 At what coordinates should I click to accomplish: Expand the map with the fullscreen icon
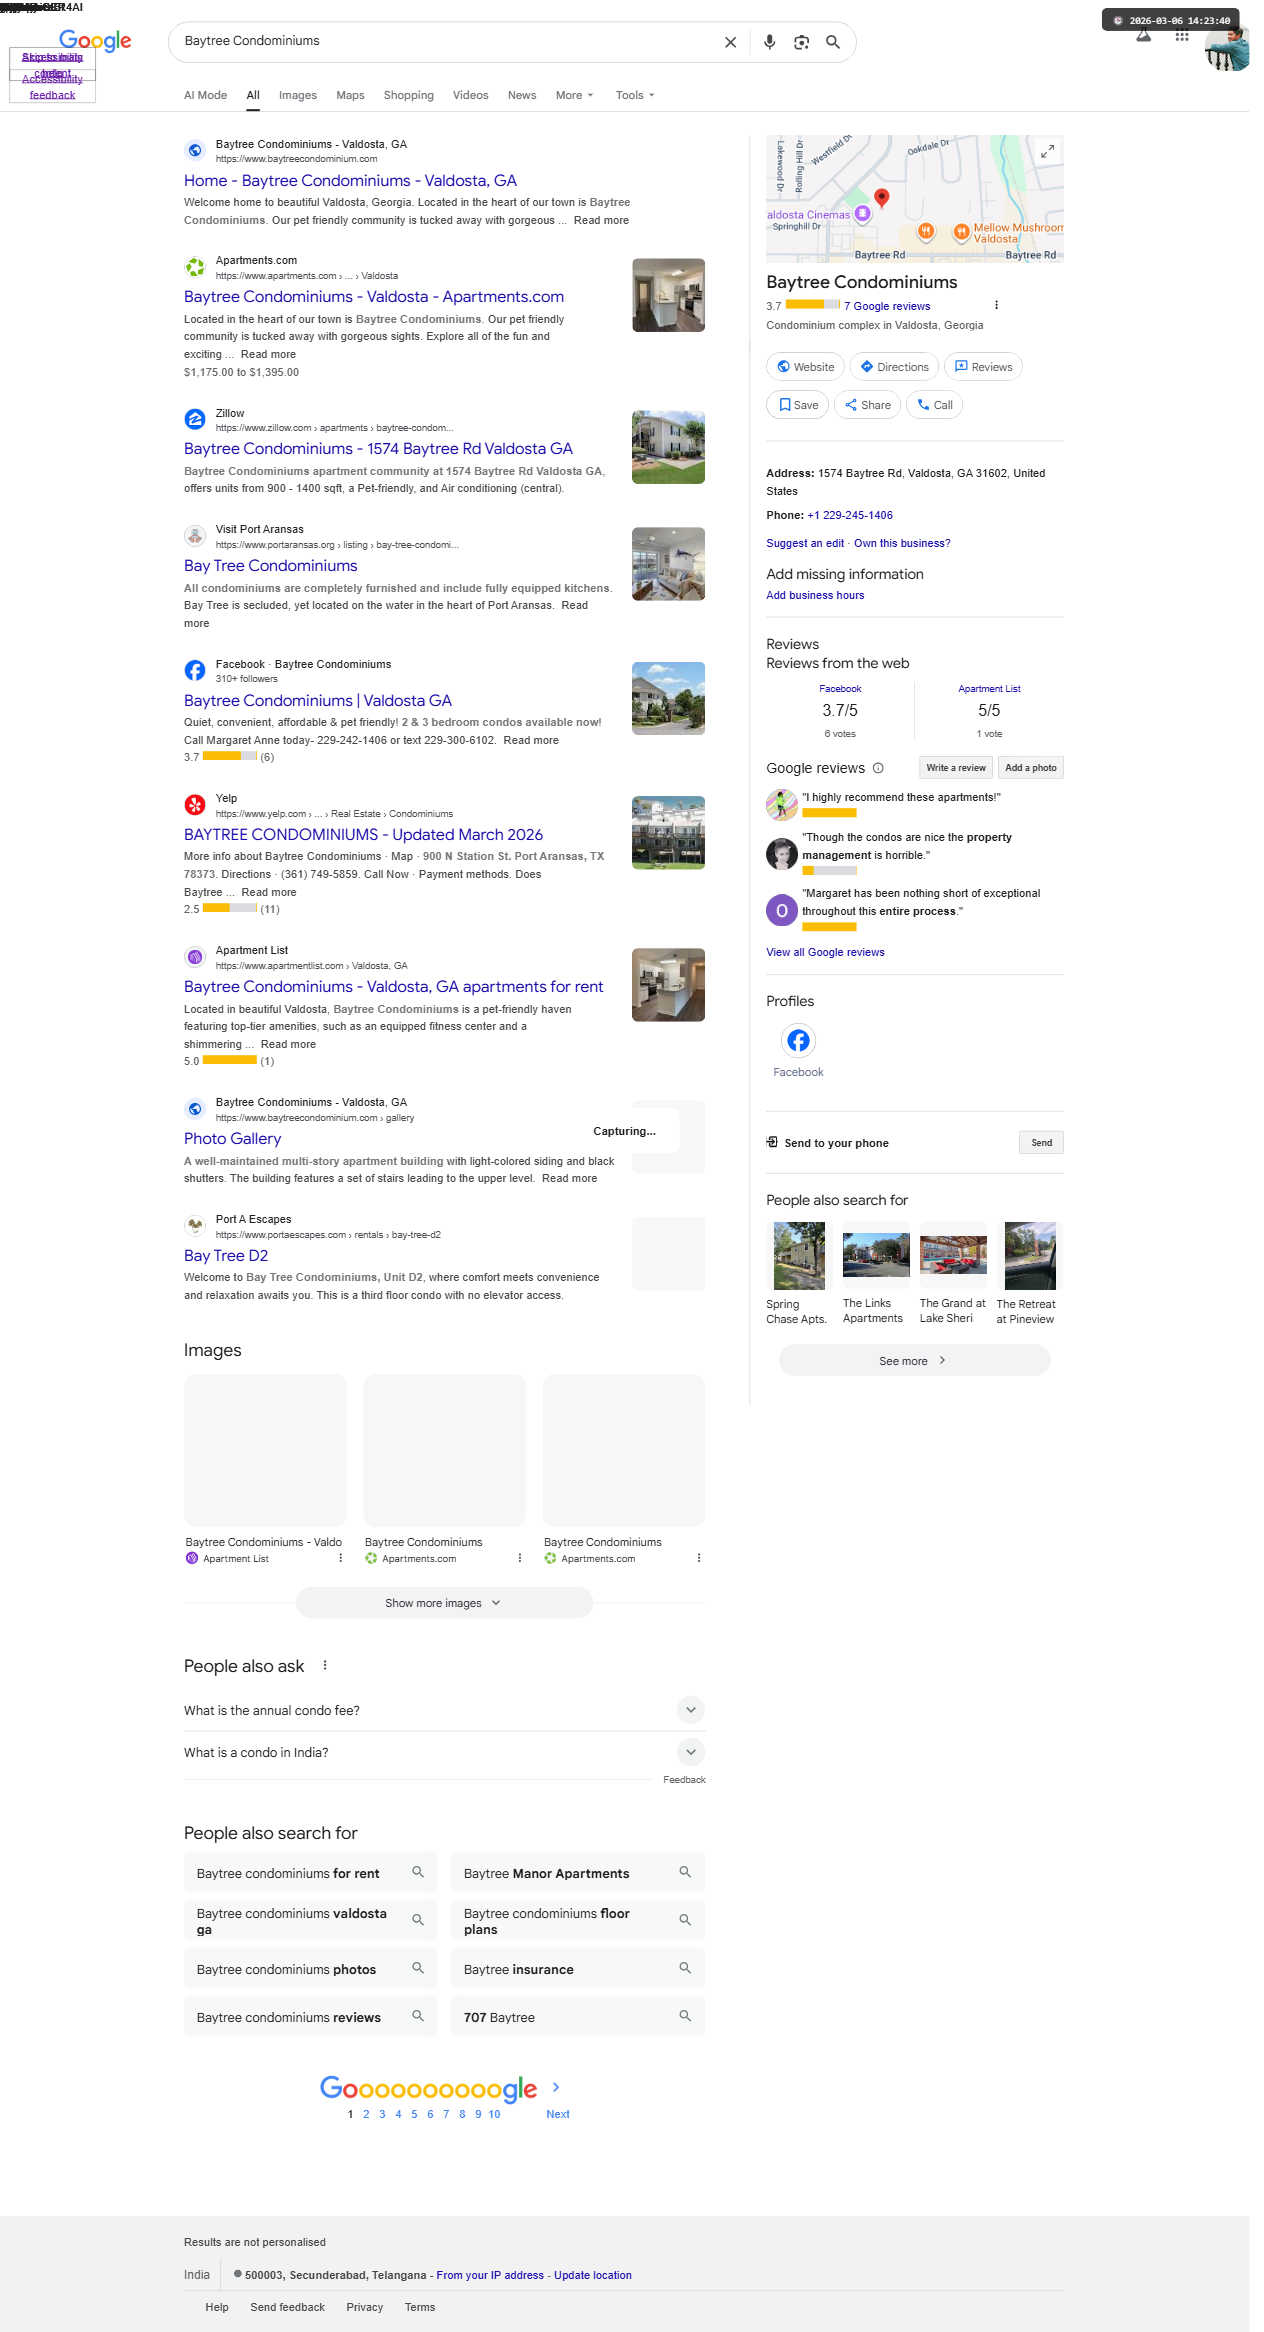tap(1047, 151)
